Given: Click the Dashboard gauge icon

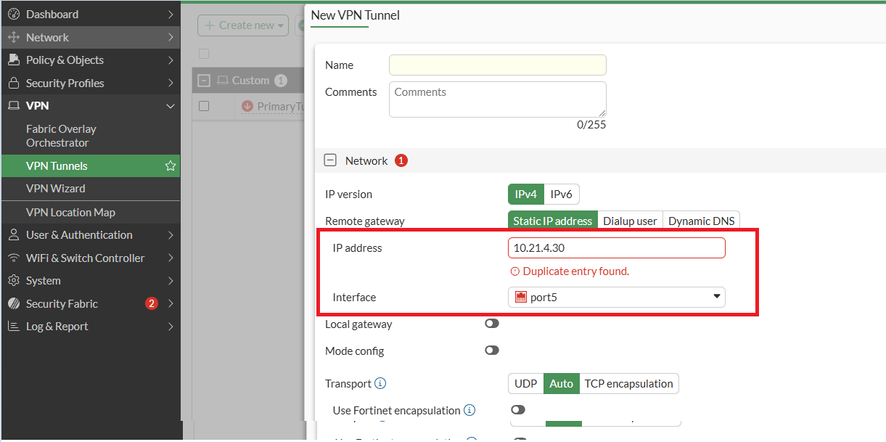Looking at the screenshot, I should (x=14, y=14).
